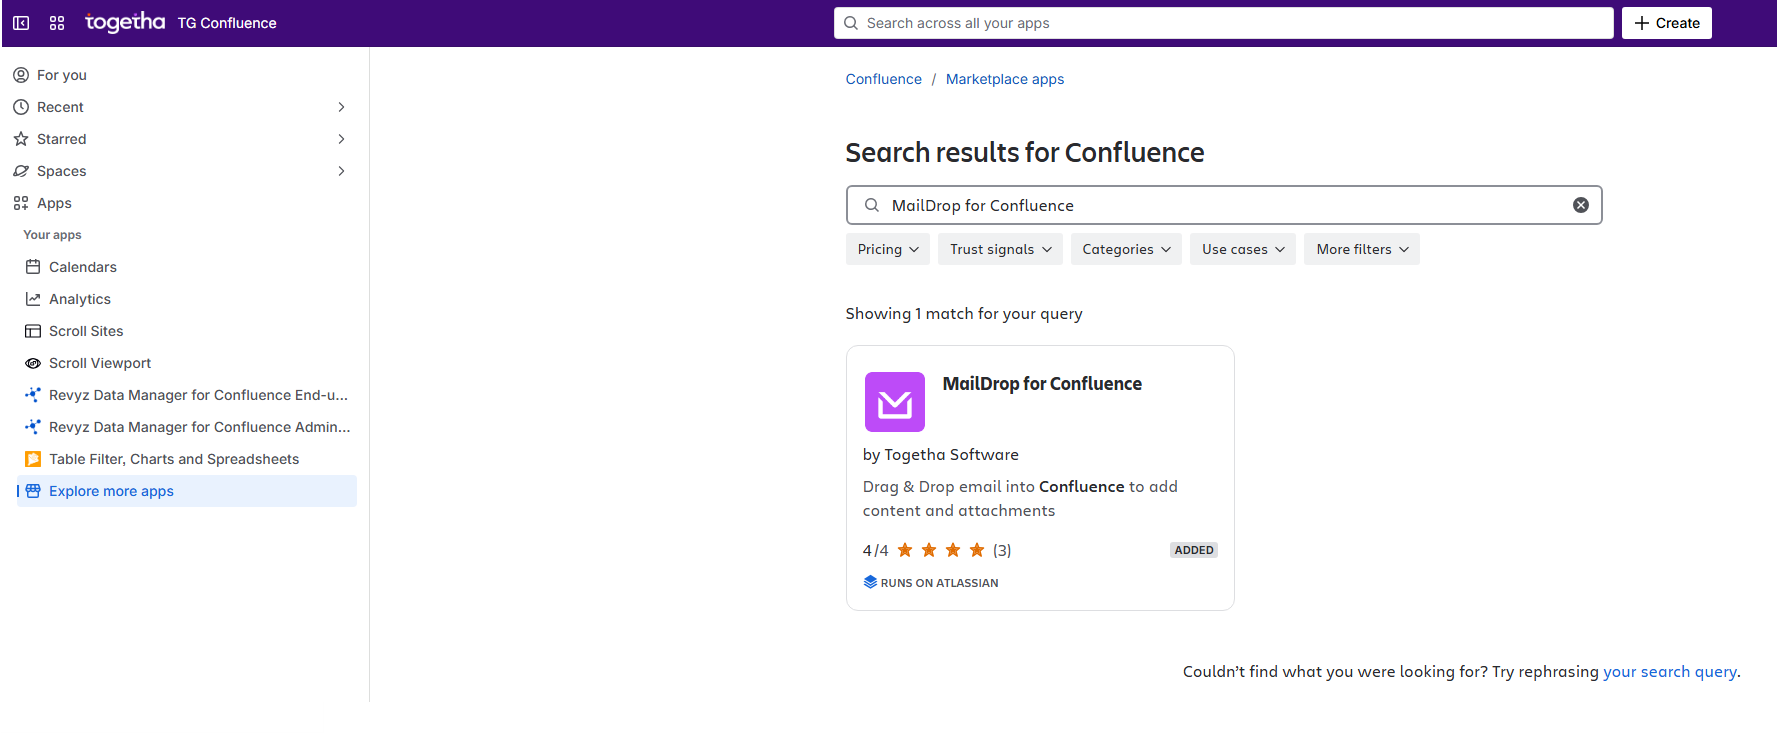The image size is (1777, 733).
Task: Open Analytics in Your apps
Action: [x=79, y=299]
